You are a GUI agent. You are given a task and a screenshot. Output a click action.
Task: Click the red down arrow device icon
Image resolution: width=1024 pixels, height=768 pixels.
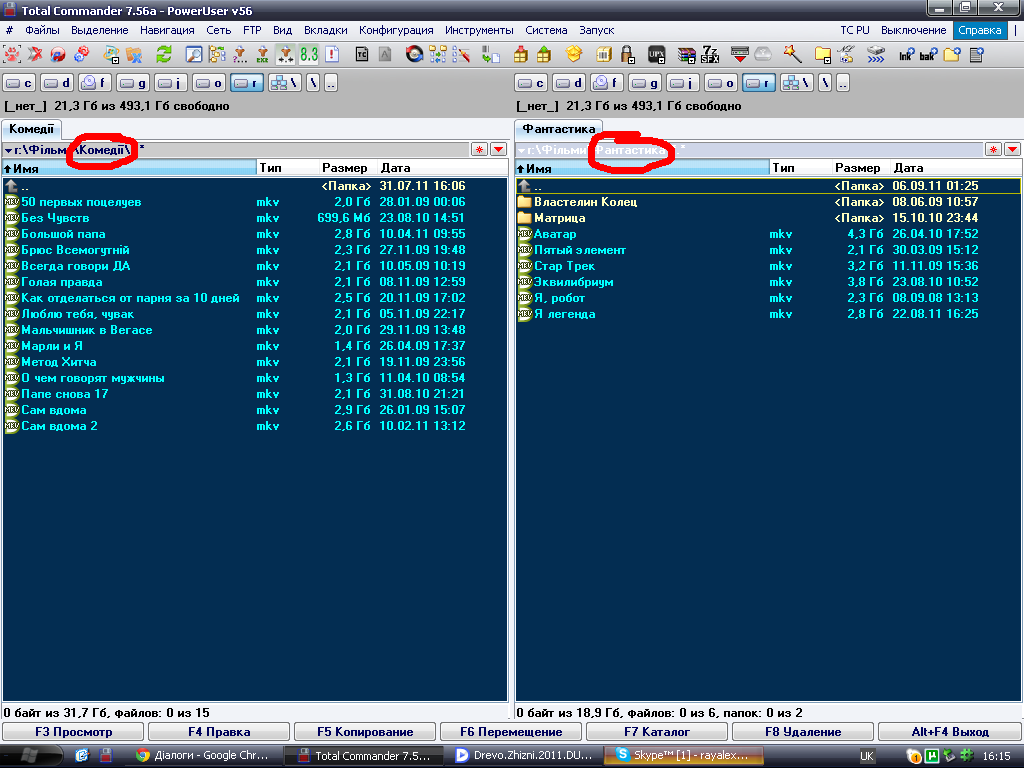pyautogui.click(x=740, y=54)
